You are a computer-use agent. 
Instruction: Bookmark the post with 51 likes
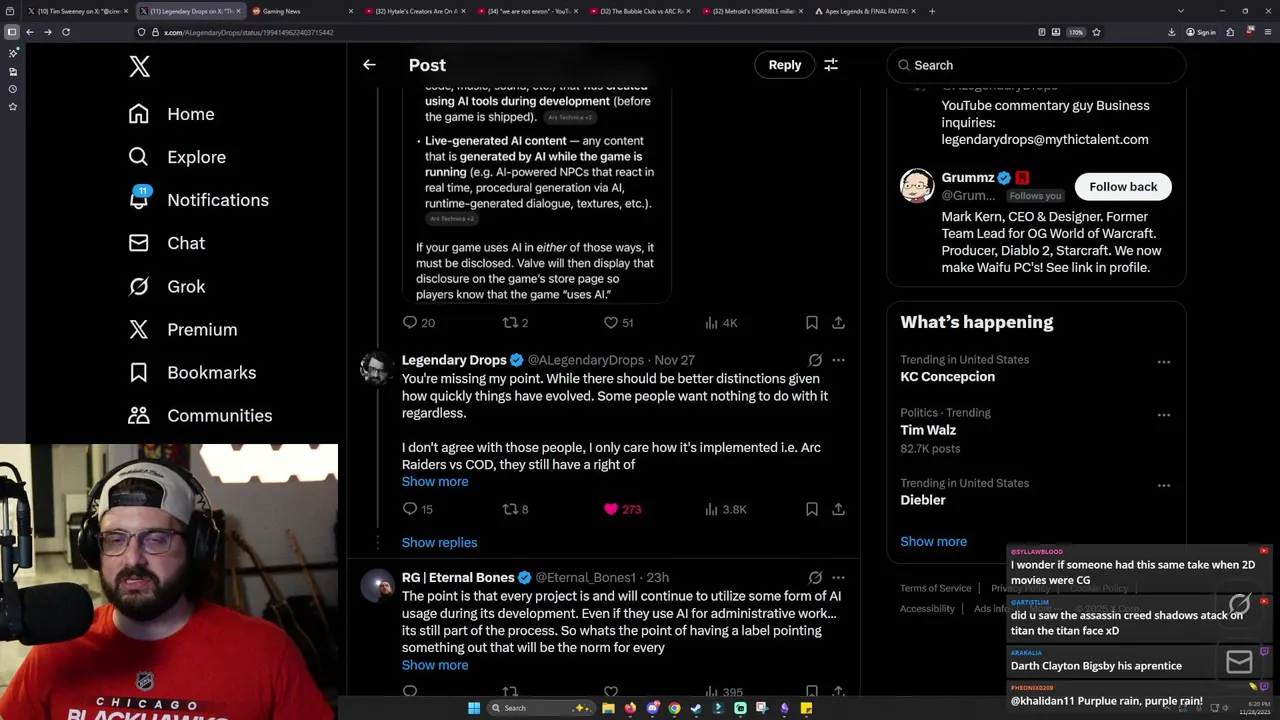[x=812, y=322]
